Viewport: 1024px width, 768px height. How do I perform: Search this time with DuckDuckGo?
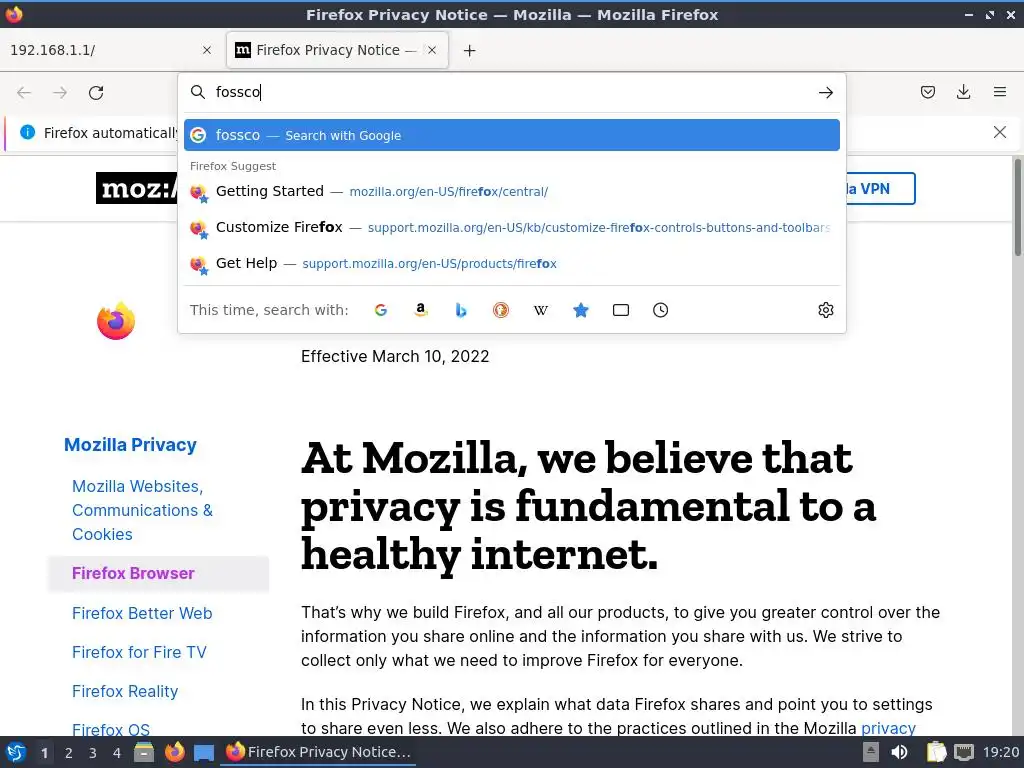(x=501, y=310)
